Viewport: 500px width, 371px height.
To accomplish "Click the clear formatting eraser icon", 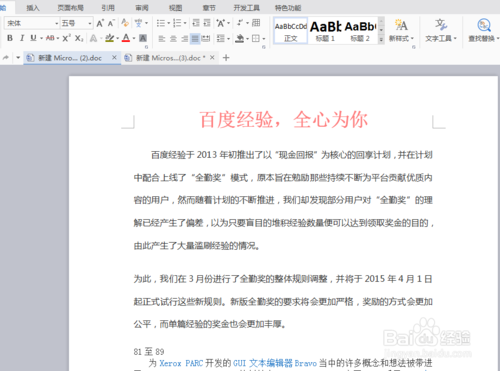I will click(x=125, y=23).
